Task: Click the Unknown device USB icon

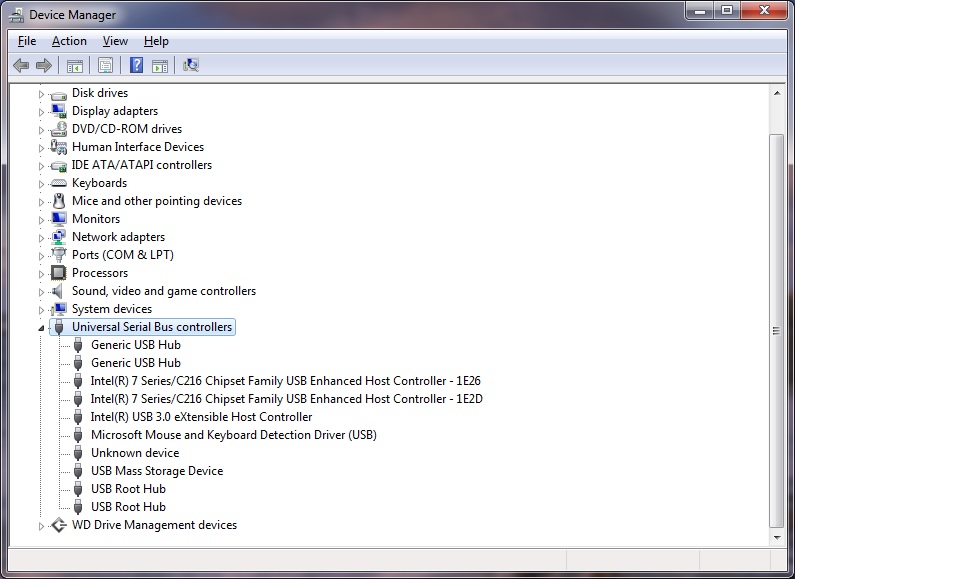Action: (78, 453)
